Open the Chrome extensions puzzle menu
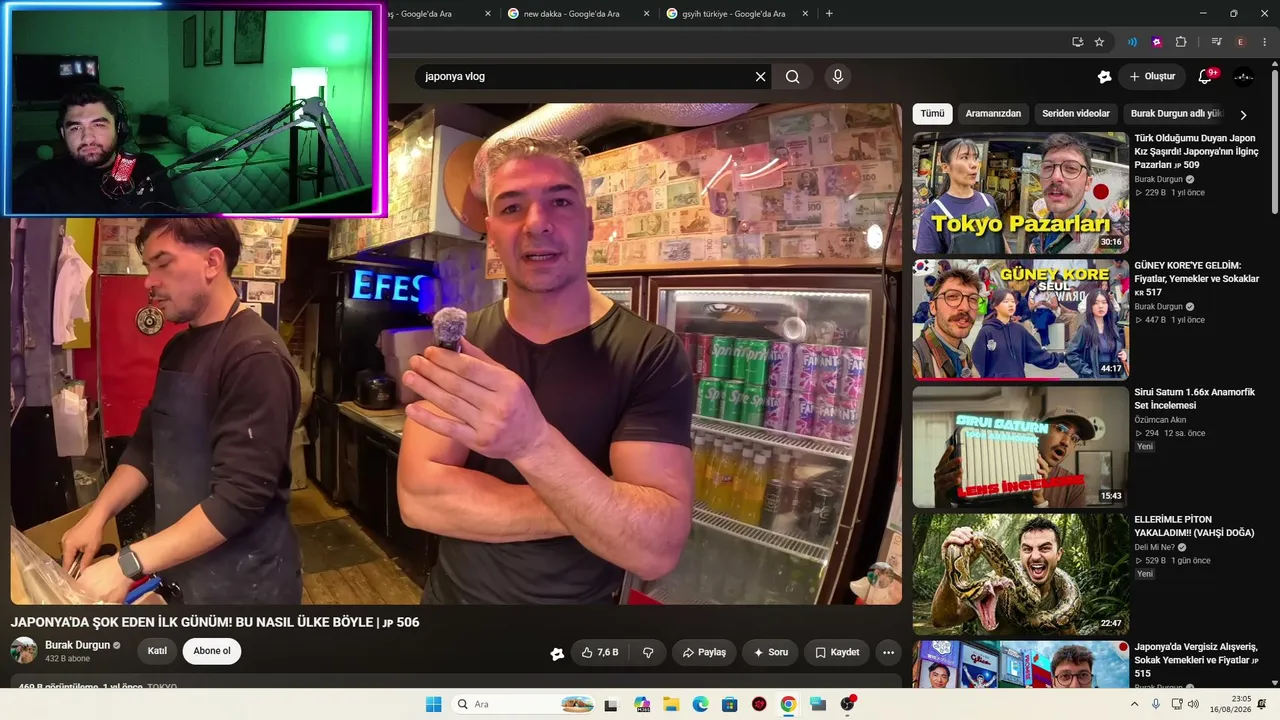1280x720 pixels. click(1181, 42)
